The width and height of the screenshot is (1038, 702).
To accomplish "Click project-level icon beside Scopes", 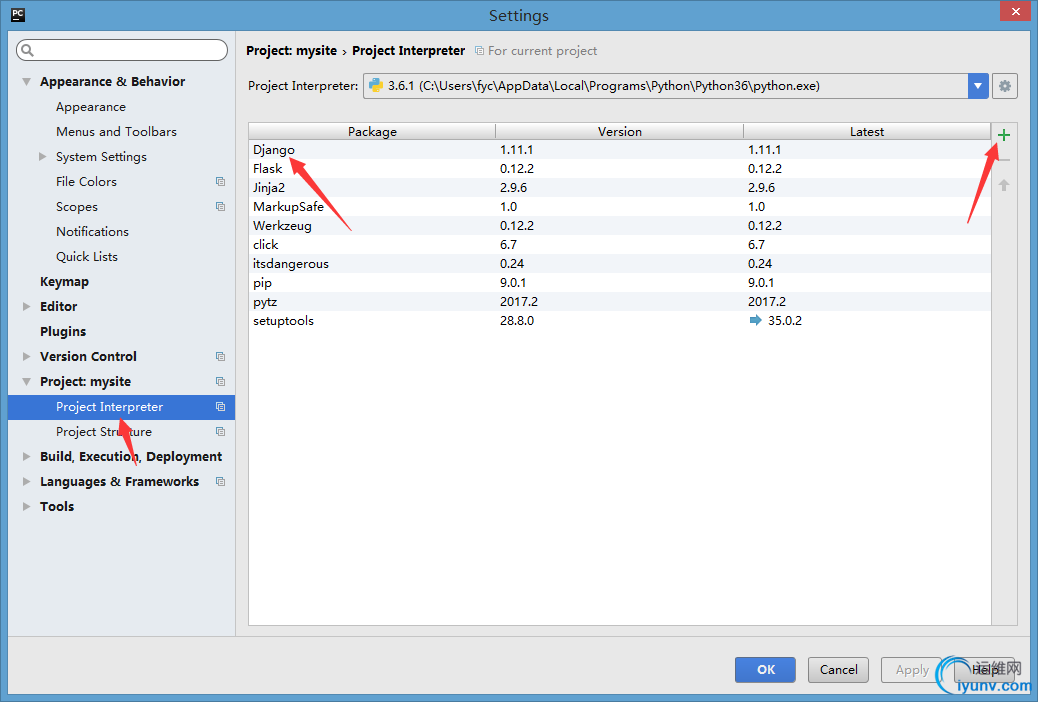I will (220, 207).
